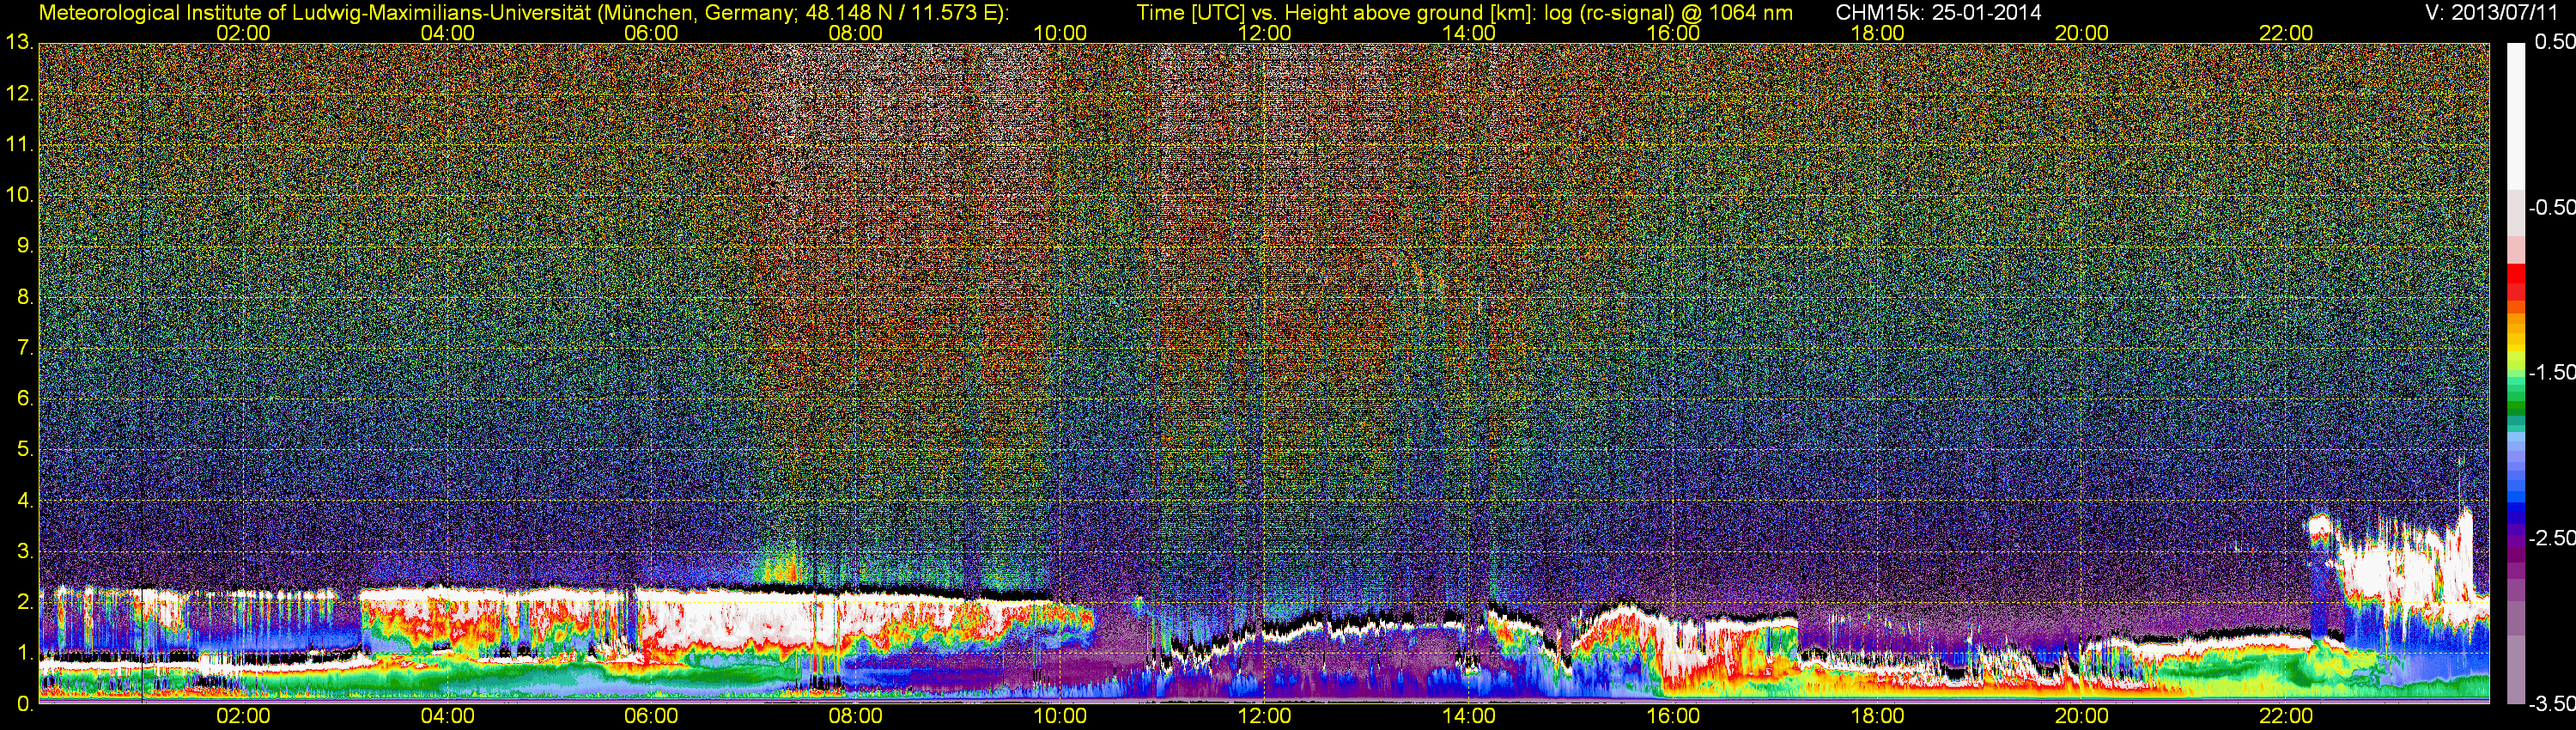Viewport: 2576px width, 730px height.
Task: Click the 06:00 label on the bottom time axis
Action: (x=651, y=716)
